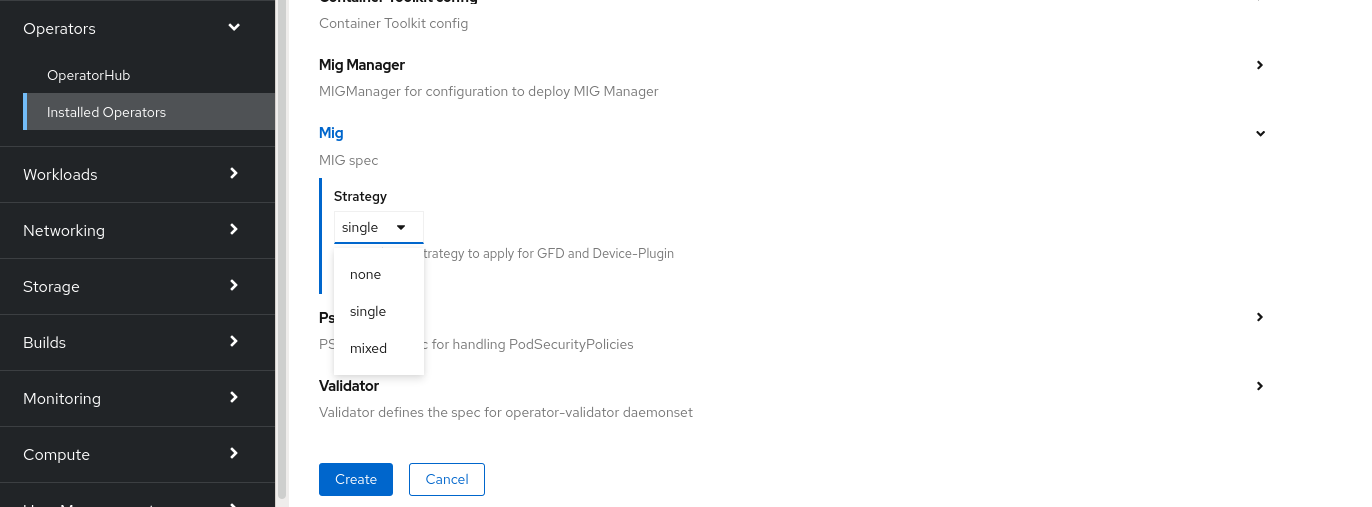The width and height of the screenshot is (1372, 507).
Task: Click the sidebar vertical scrollbar
Action: 282,250
